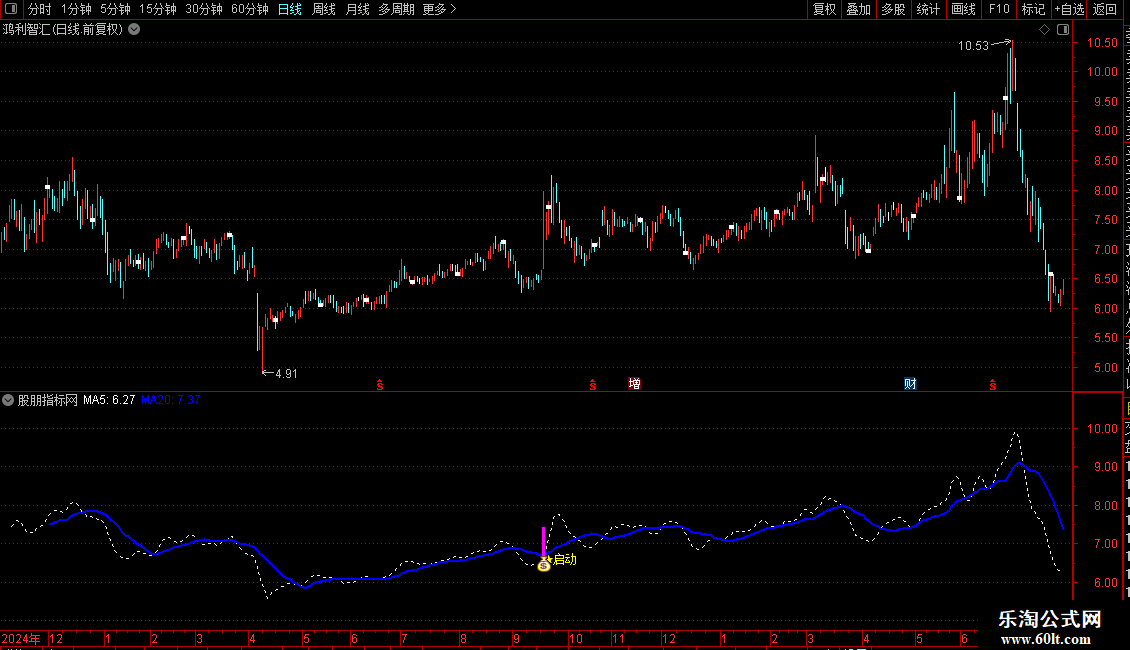Viewport: 1130px width, 650px height.
Task: Select the 日线 daily chart tab
Action: (x=290, y=9)
